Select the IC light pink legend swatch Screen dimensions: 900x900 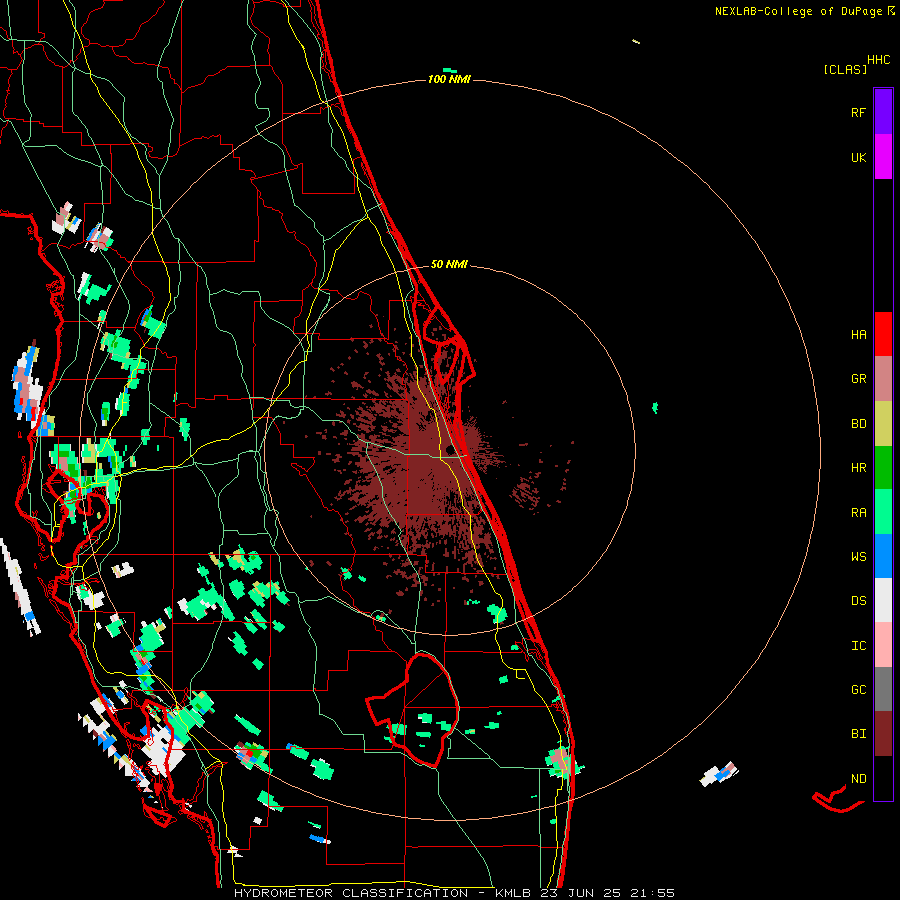[x=883, y=645]
